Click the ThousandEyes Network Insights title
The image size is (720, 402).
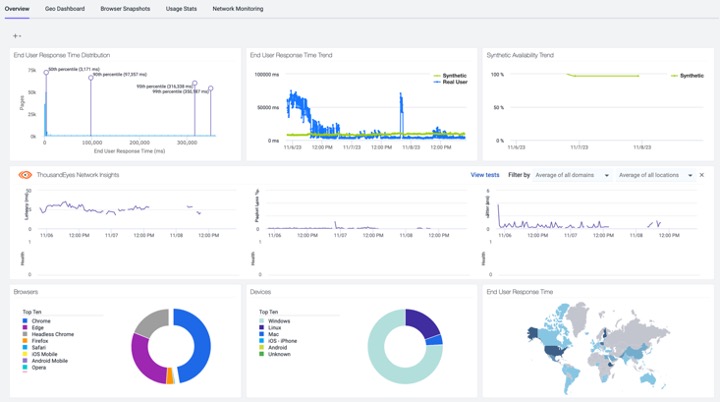[x=78, y=175]
